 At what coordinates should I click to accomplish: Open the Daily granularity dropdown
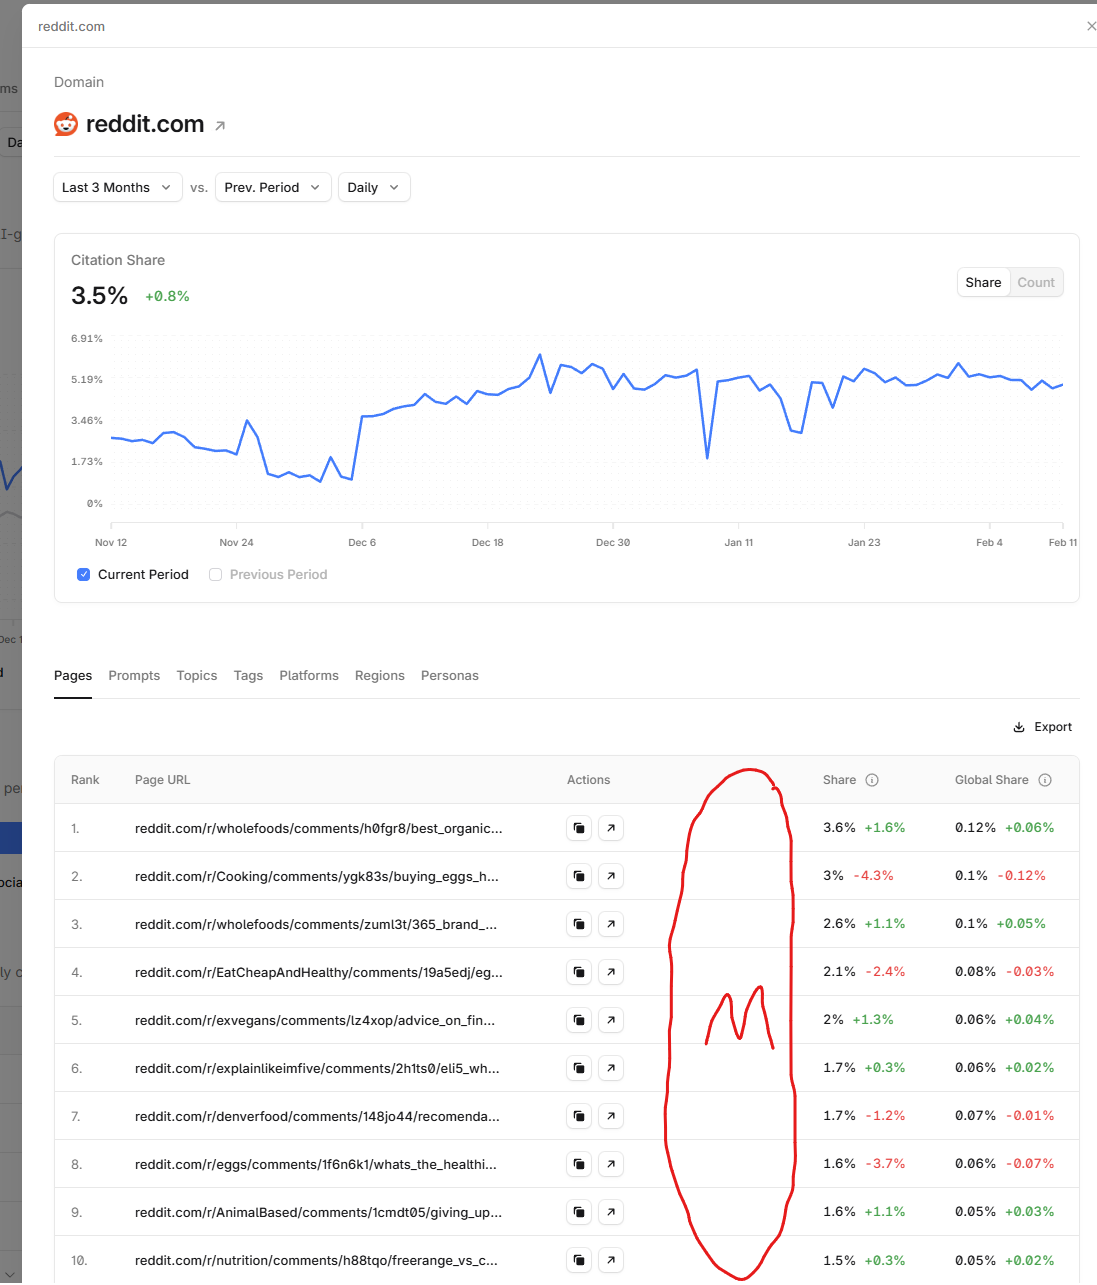coord(374,187)
